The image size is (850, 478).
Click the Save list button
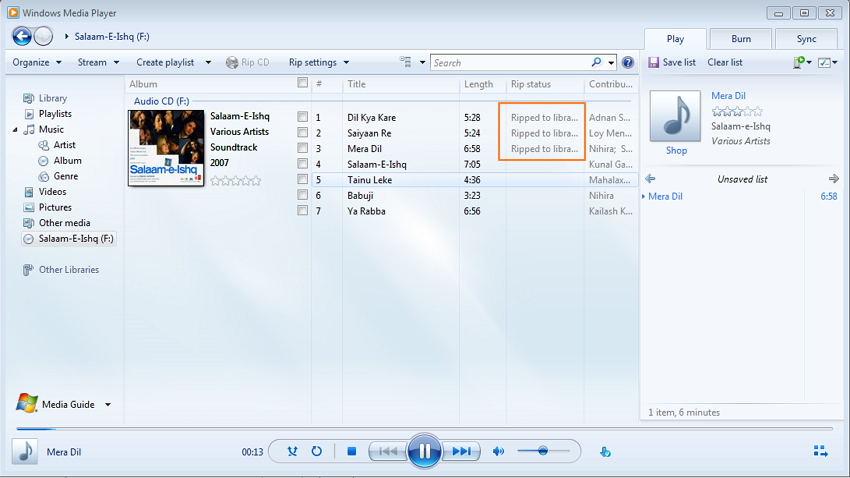tap(672, 62)
